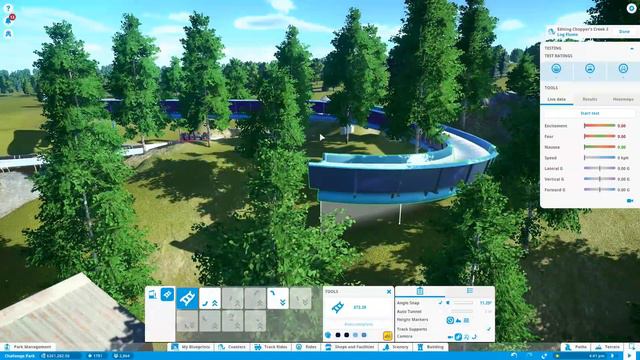Click the ride camera icon in Testing panel
Viewport: 640px width, 360px height.
[630, 200]
